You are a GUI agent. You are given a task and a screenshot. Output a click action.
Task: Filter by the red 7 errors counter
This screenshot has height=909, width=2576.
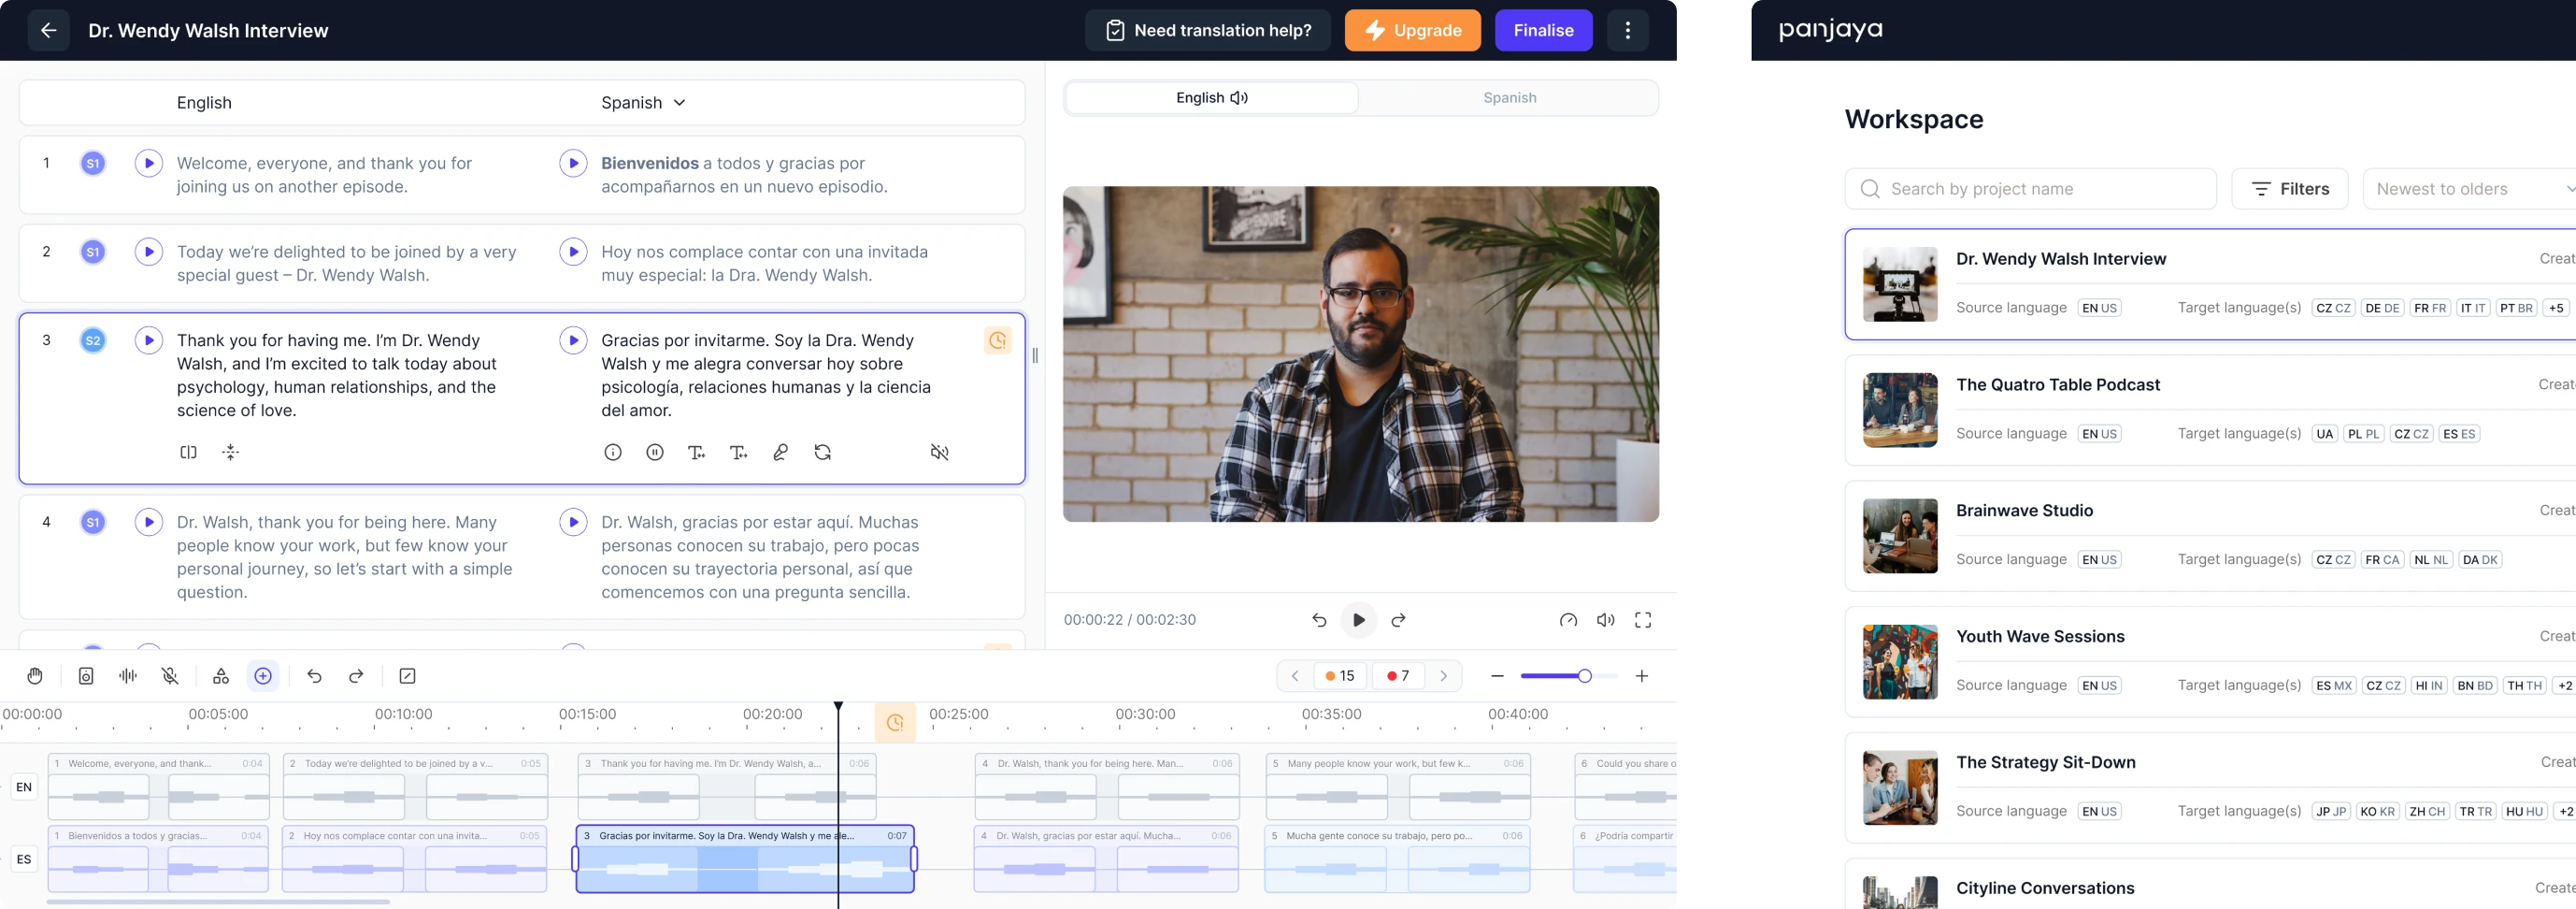(1398, 676)
